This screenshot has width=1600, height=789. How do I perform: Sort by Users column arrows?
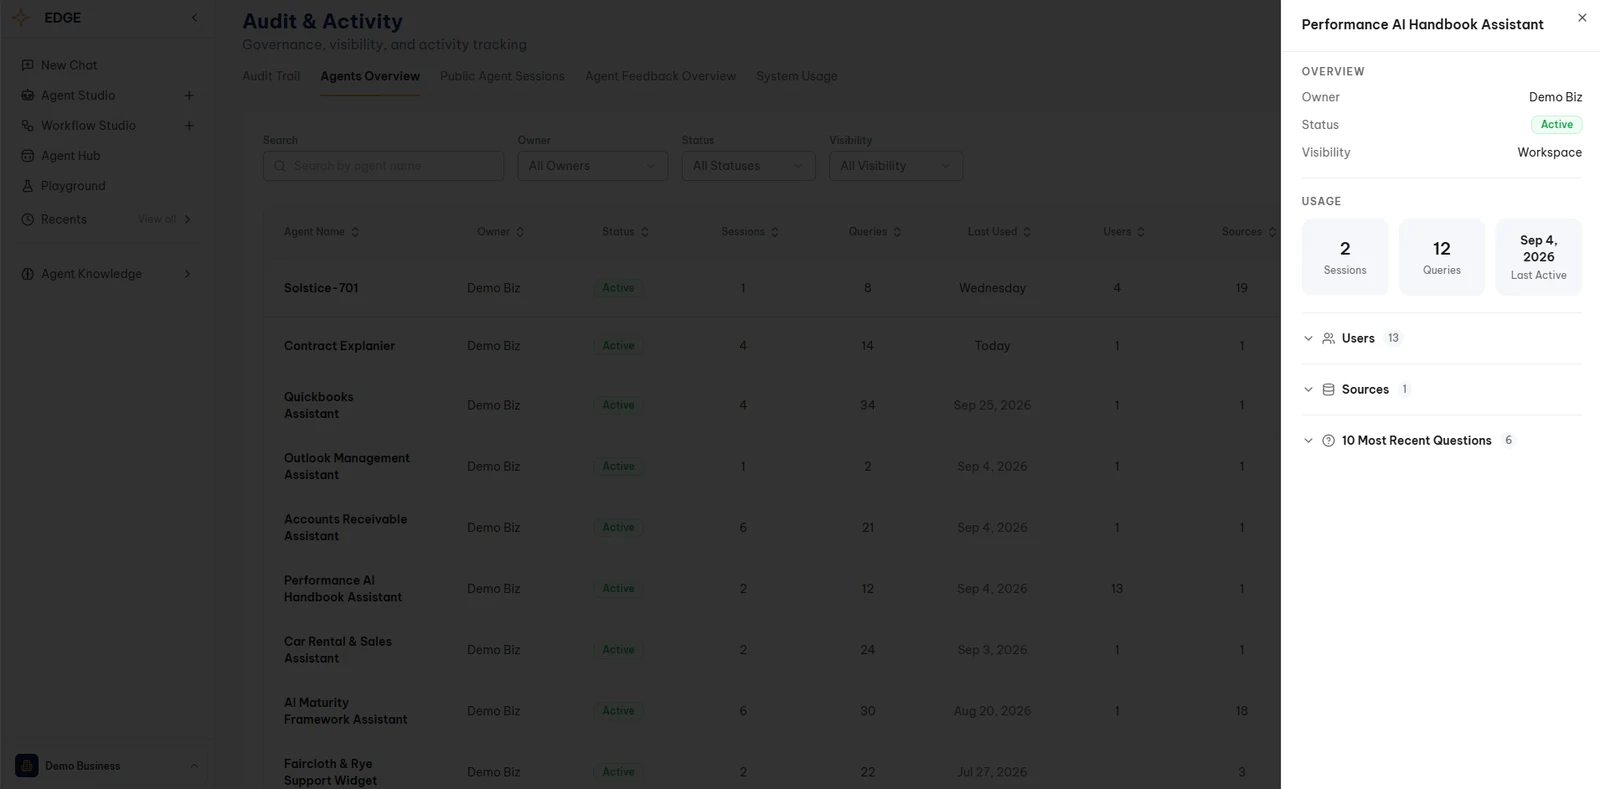(1141, 232)
